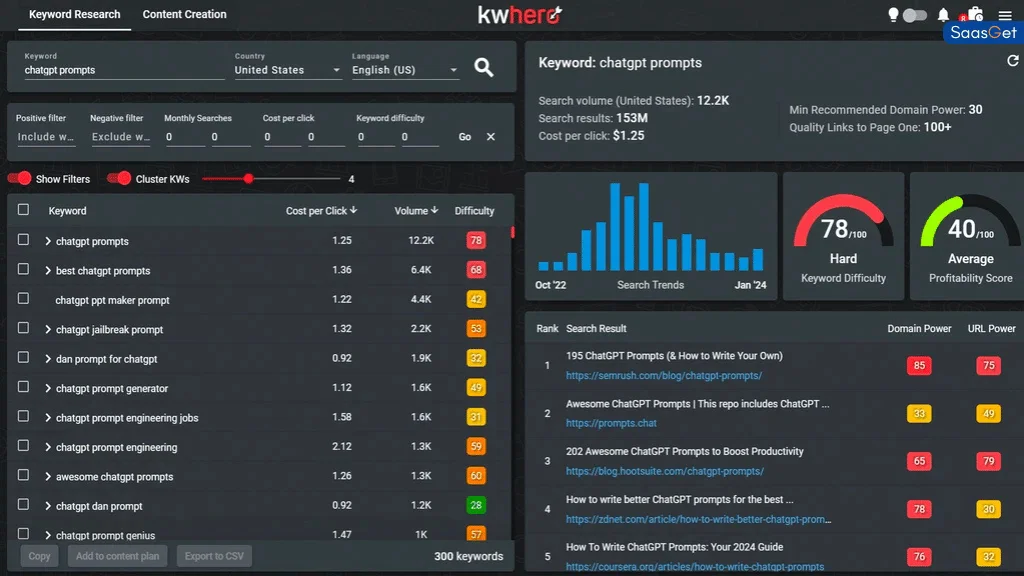This screenshot has height=576, width=1024.
Task: Click the bag icon with red badge
Action: 975,14
